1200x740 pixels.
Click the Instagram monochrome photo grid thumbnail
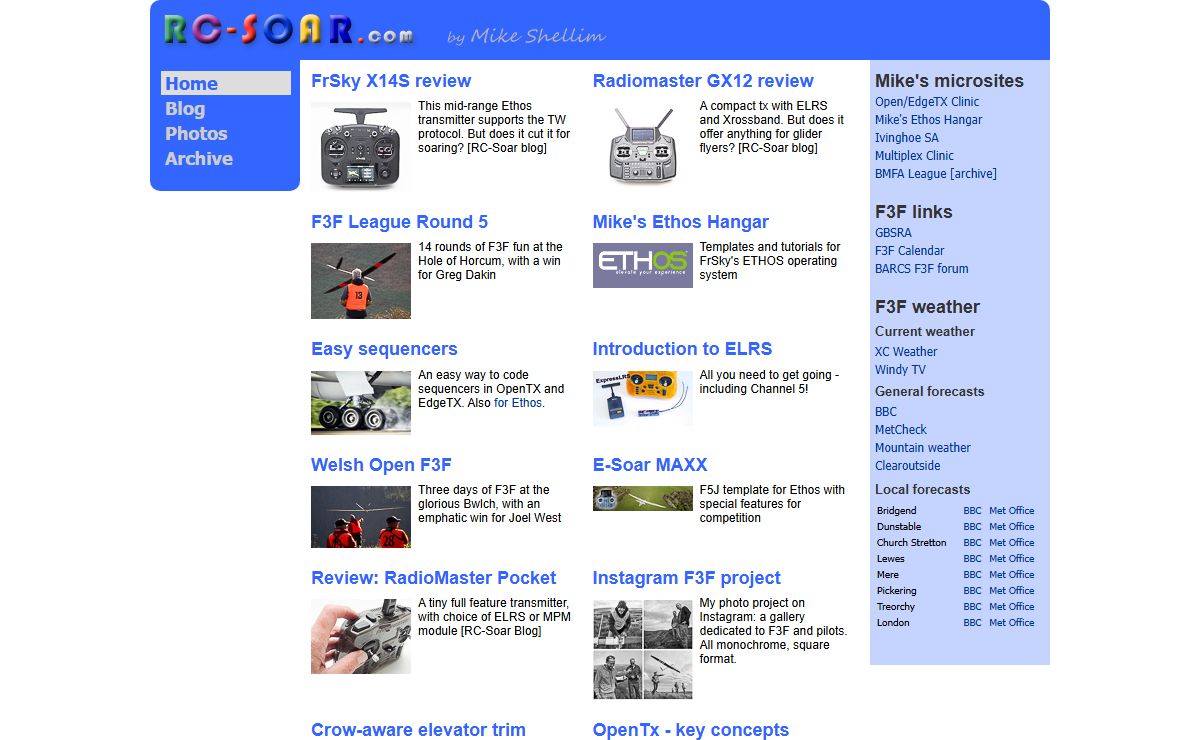pos(643,649)
